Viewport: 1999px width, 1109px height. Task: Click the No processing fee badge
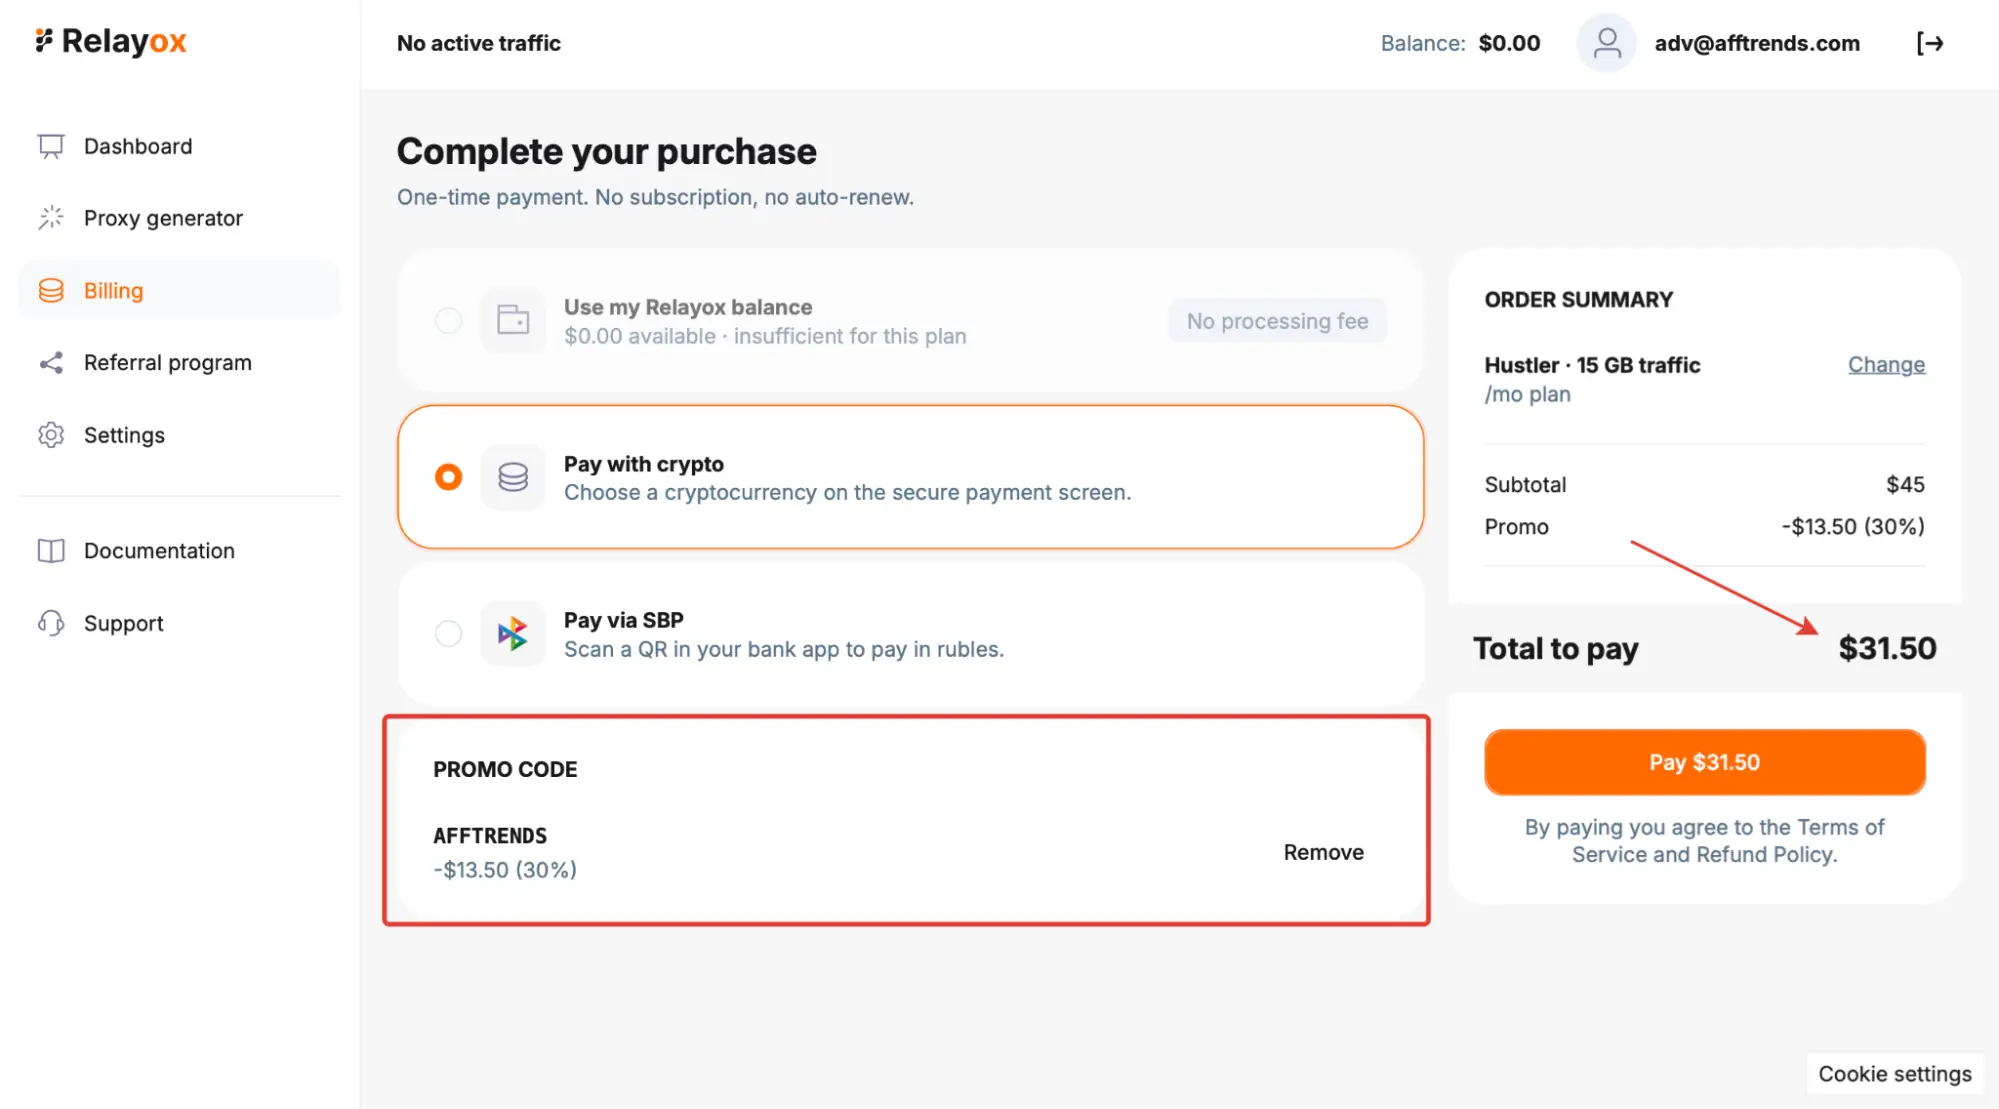point(1277,321)
